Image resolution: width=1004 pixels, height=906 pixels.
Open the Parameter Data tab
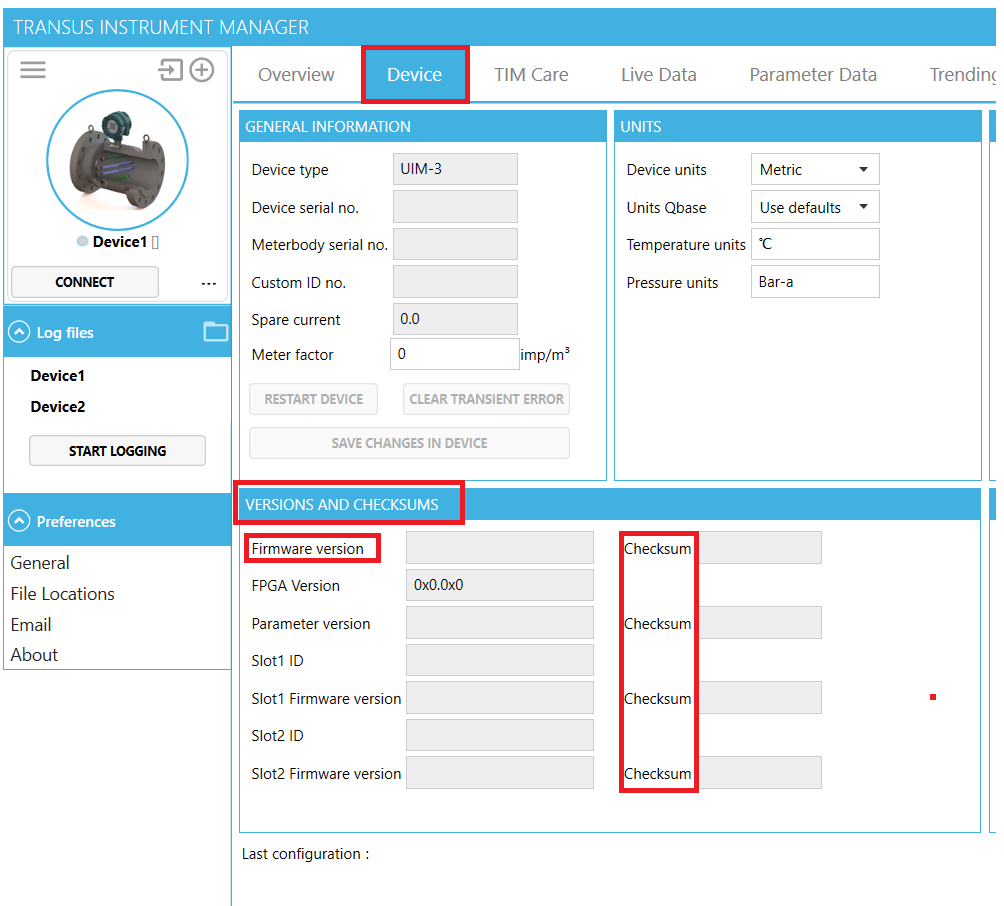(813, 74)
